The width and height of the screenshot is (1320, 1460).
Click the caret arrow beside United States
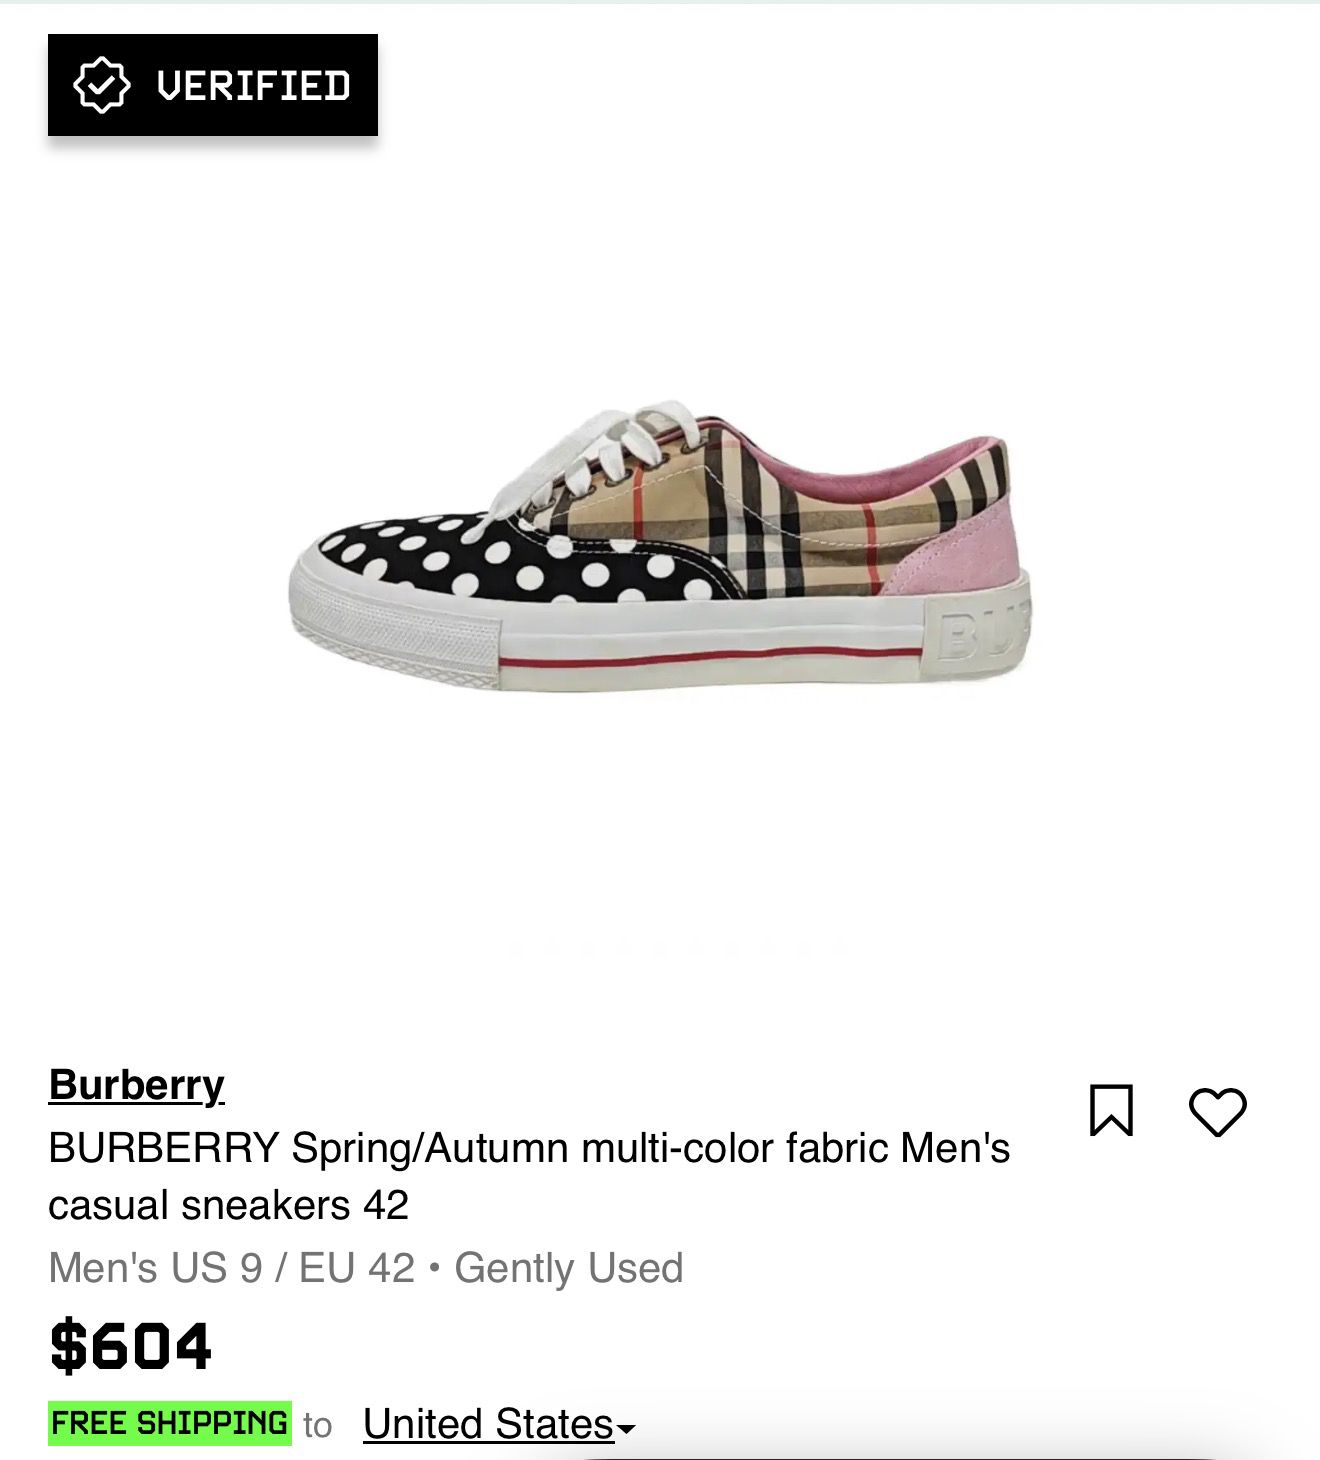pyautogui.click(x=626, y=1429)
